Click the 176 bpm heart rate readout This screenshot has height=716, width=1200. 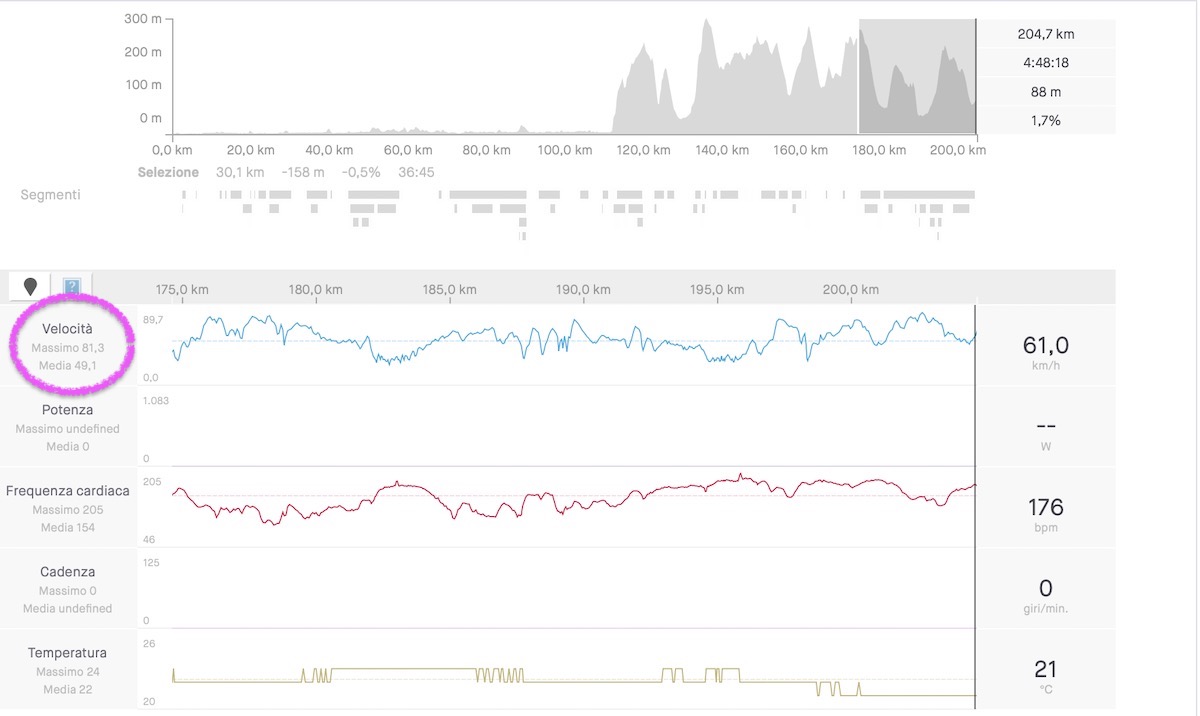pyautogui.click(x=1045, y=507)
